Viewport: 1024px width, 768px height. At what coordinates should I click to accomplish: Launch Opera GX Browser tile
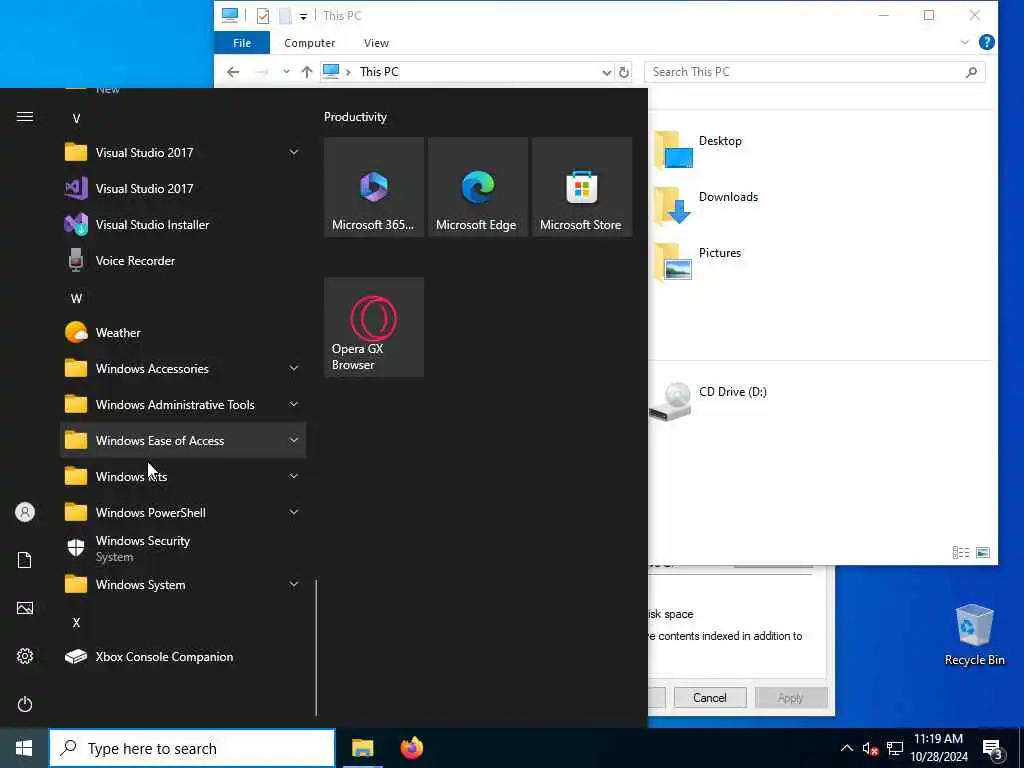tap(374, 327)
